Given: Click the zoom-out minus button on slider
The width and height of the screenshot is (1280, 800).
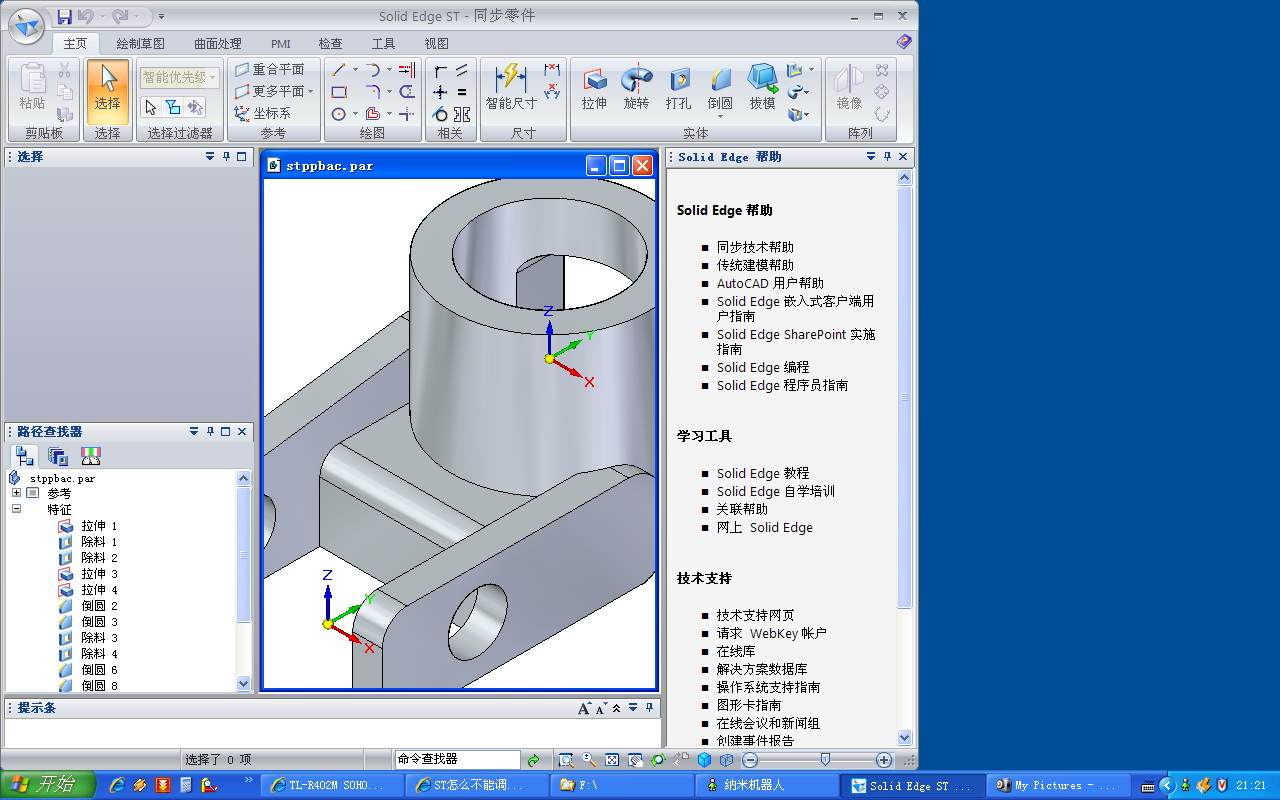Looking at the screenshot, I should coord(750,760).
